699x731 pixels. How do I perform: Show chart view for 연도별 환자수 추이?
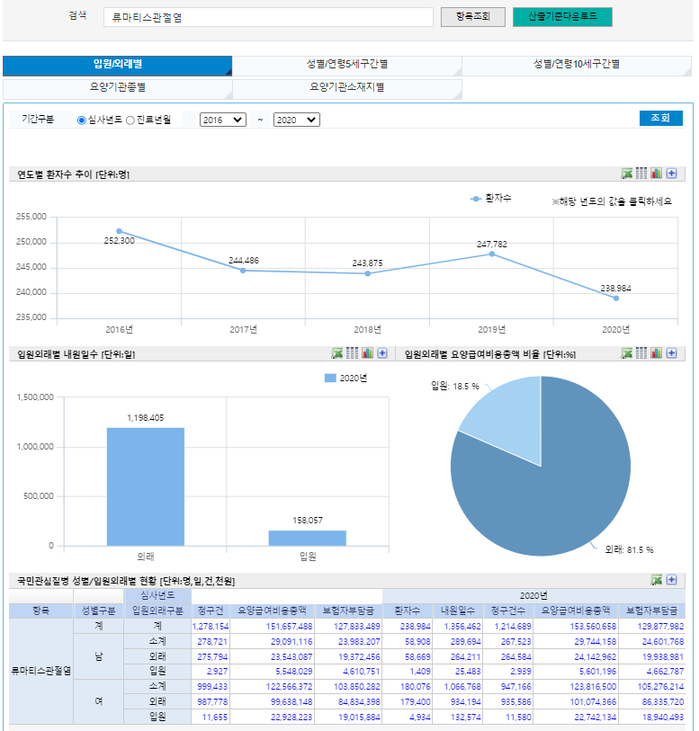click(x=656, y=173)
